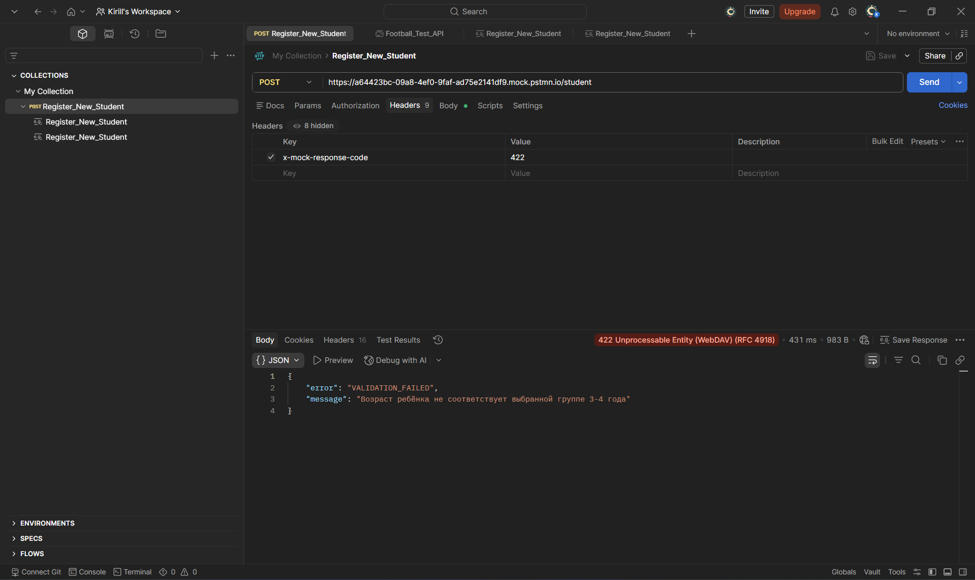Open the settings gear icon
975x580 pixels.
coord(853,11)
